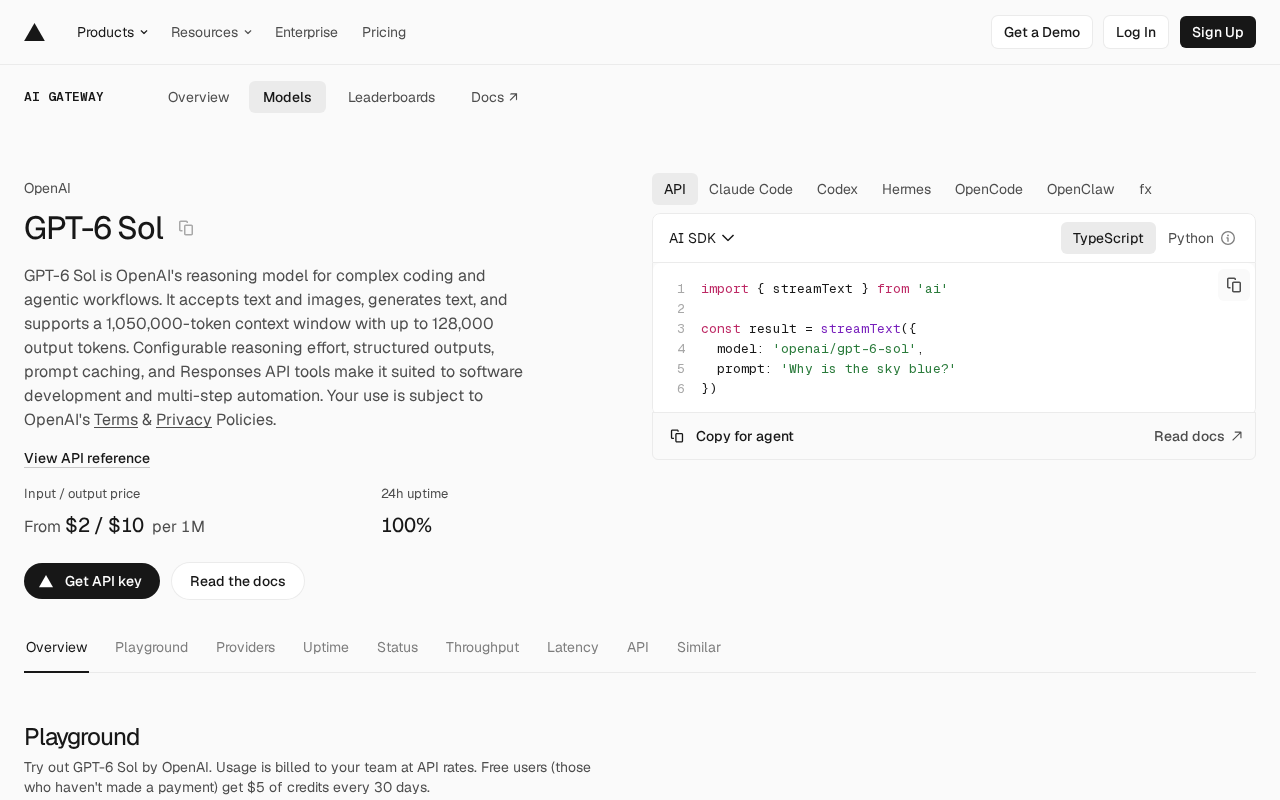The width and height of the screenshot is (1280, 800).
Task: Switch code language to TypeScript
Action: point(1108,238)
